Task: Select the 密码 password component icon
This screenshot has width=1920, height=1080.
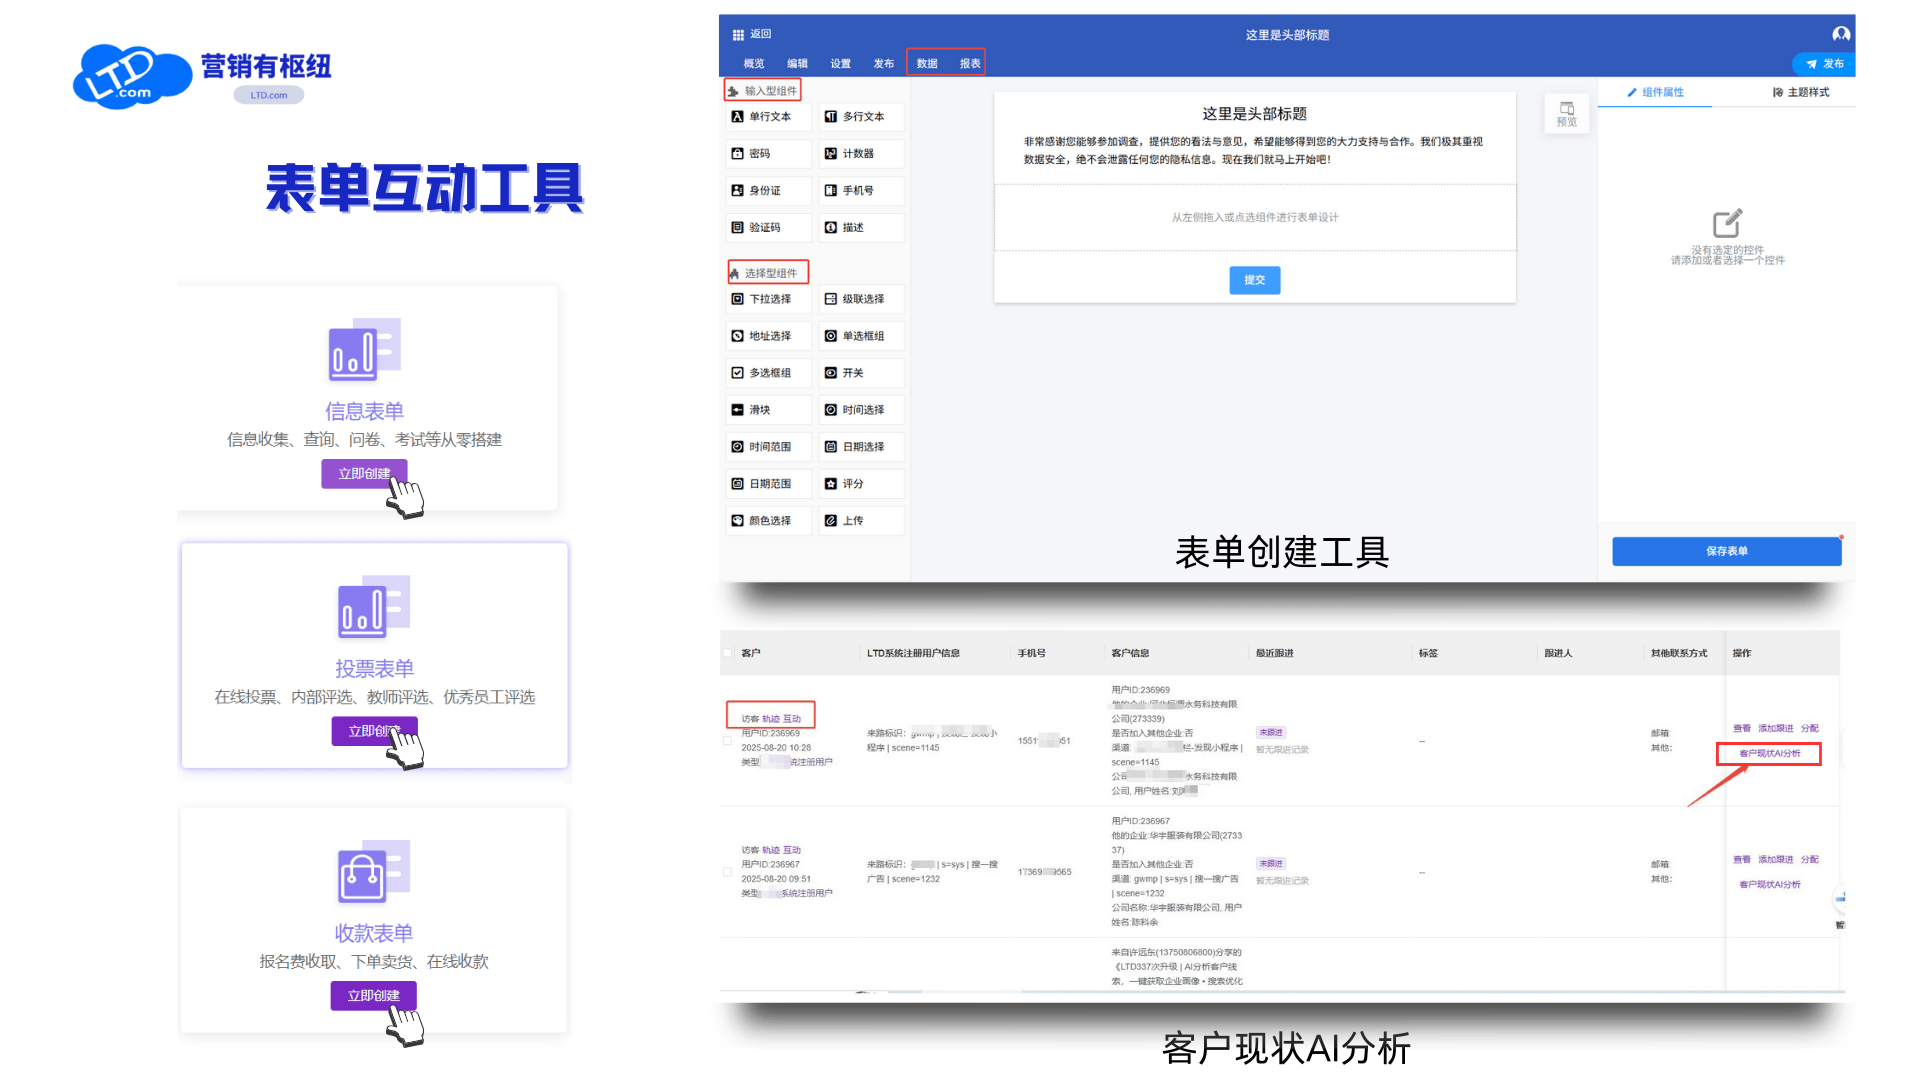Action: pos(737,154)
